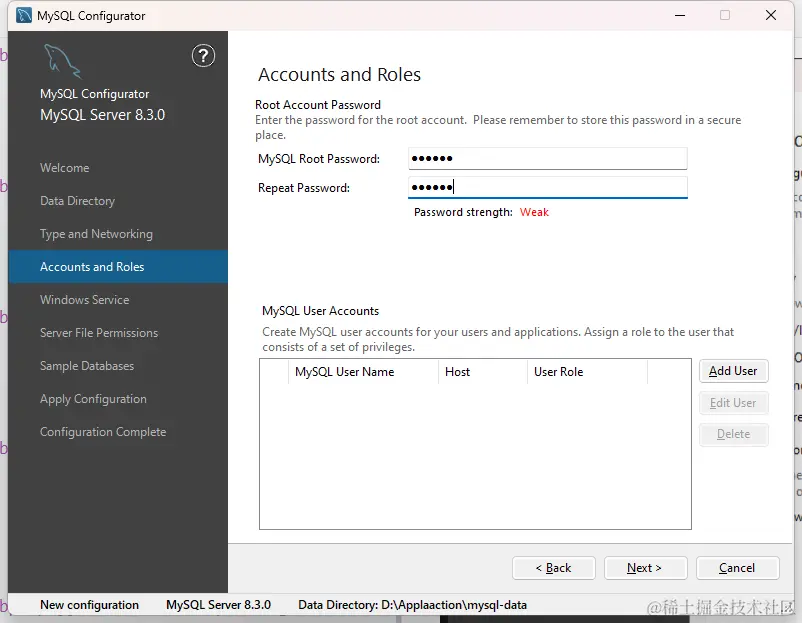Focus the Repeat Password field
Screen dimensions: 802x623
[548, 187]
